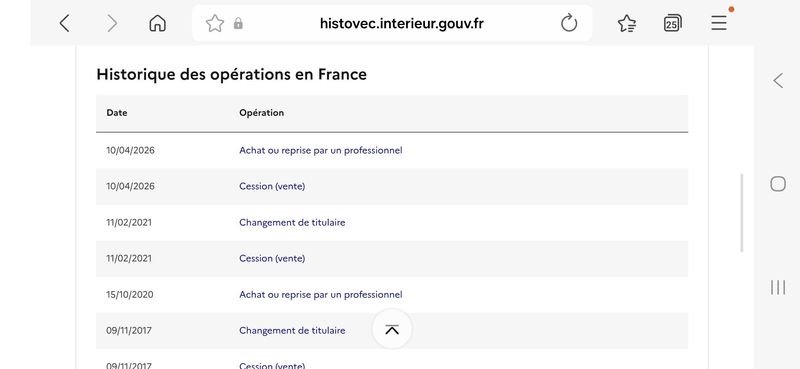
Task: Select 11/02/2021 Changement de titulaire entry
Action: [392, 223]
